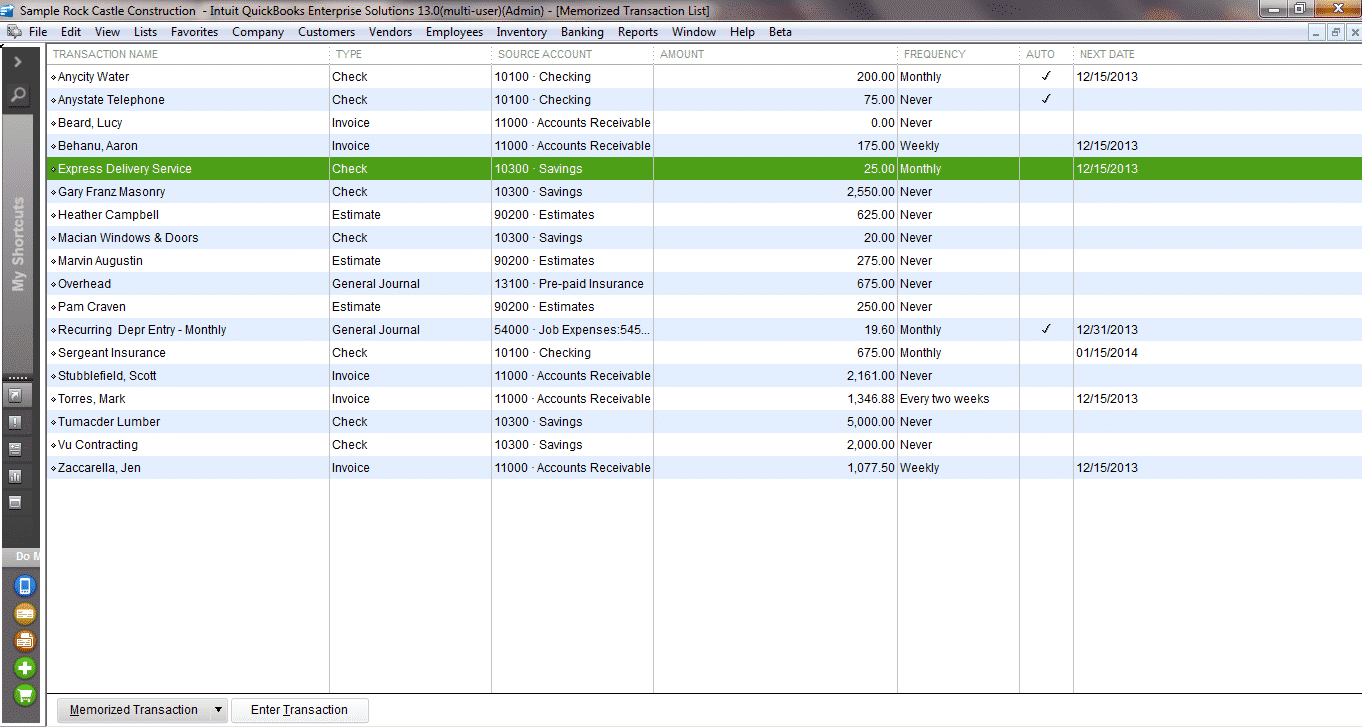The height and width of the screenshot is (728, 1362).
Task: Open the Vendors menu
Action: (x=390, y=32)
